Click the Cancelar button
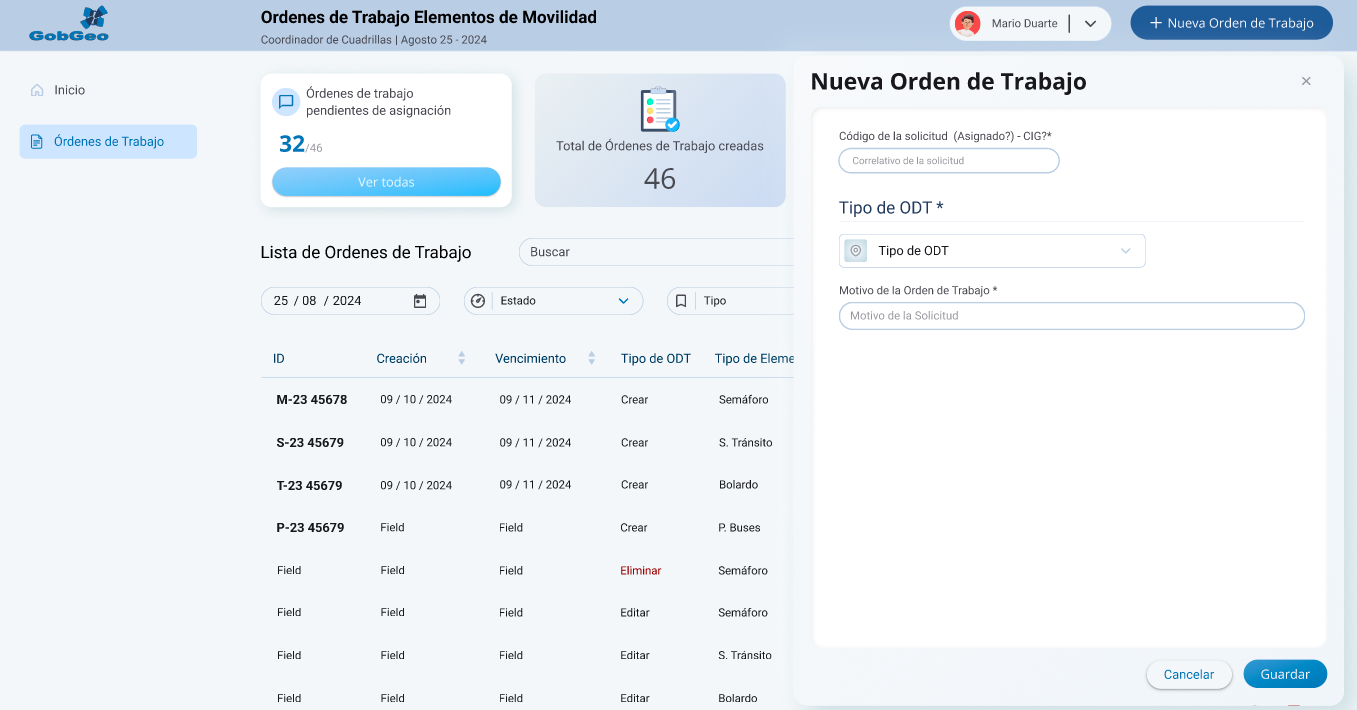 pyautogui.click(x=1188, y=674)
